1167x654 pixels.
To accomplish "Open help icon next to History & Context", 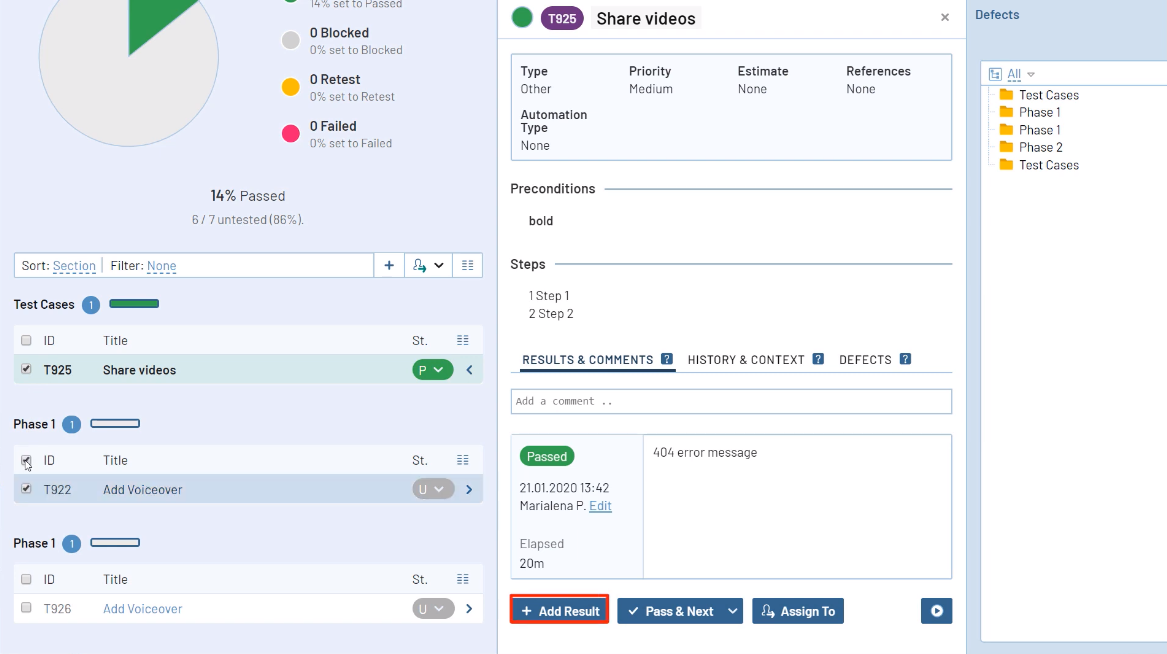I will (x=818, y=359).
